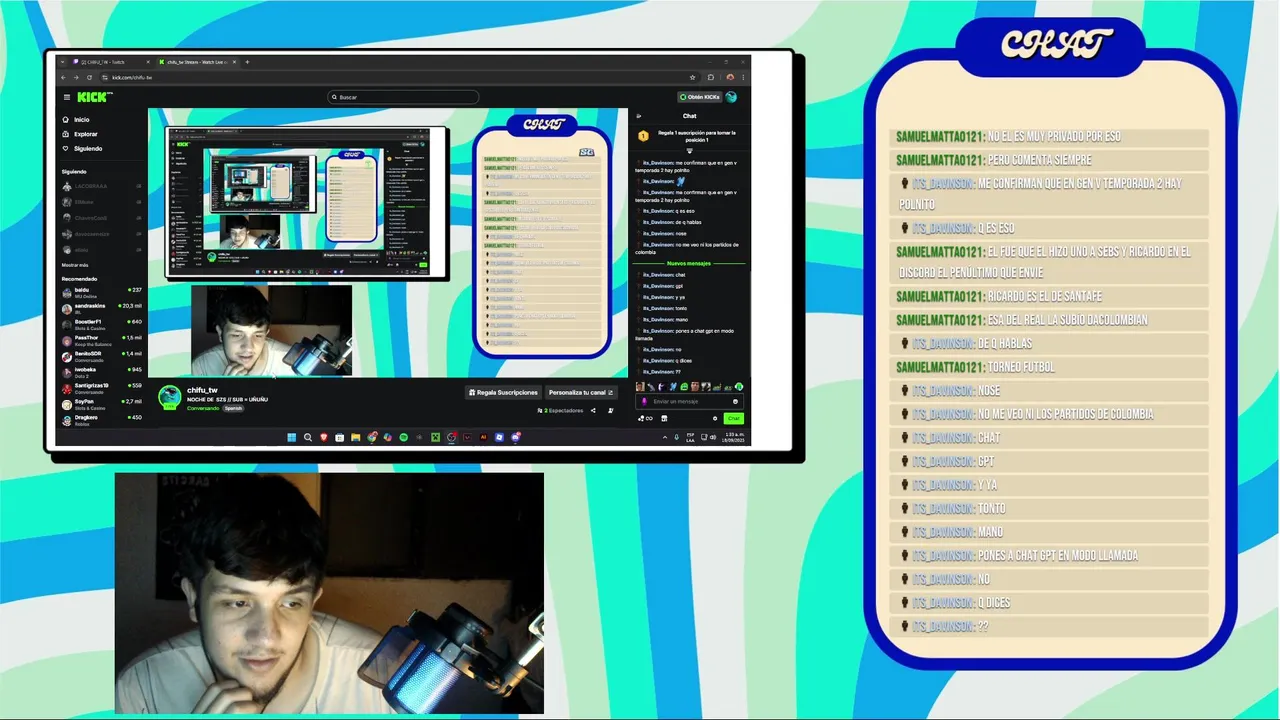Open the emoji picker in the message box
The width and height of the screenshot is (1280, 720).
tap(735, 401)
